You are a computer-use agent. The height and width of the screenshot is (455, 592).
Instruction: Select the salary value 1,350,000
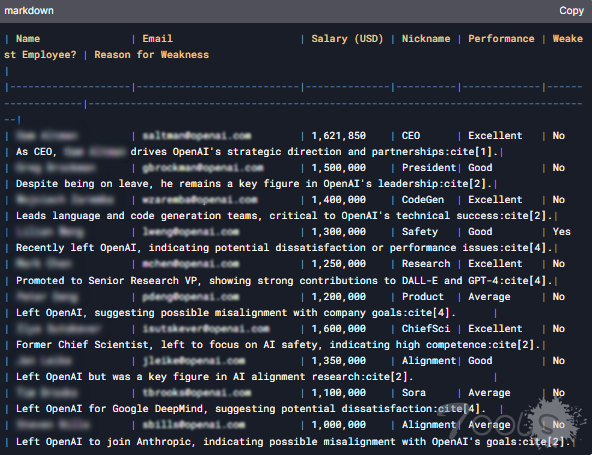(339, 361)
